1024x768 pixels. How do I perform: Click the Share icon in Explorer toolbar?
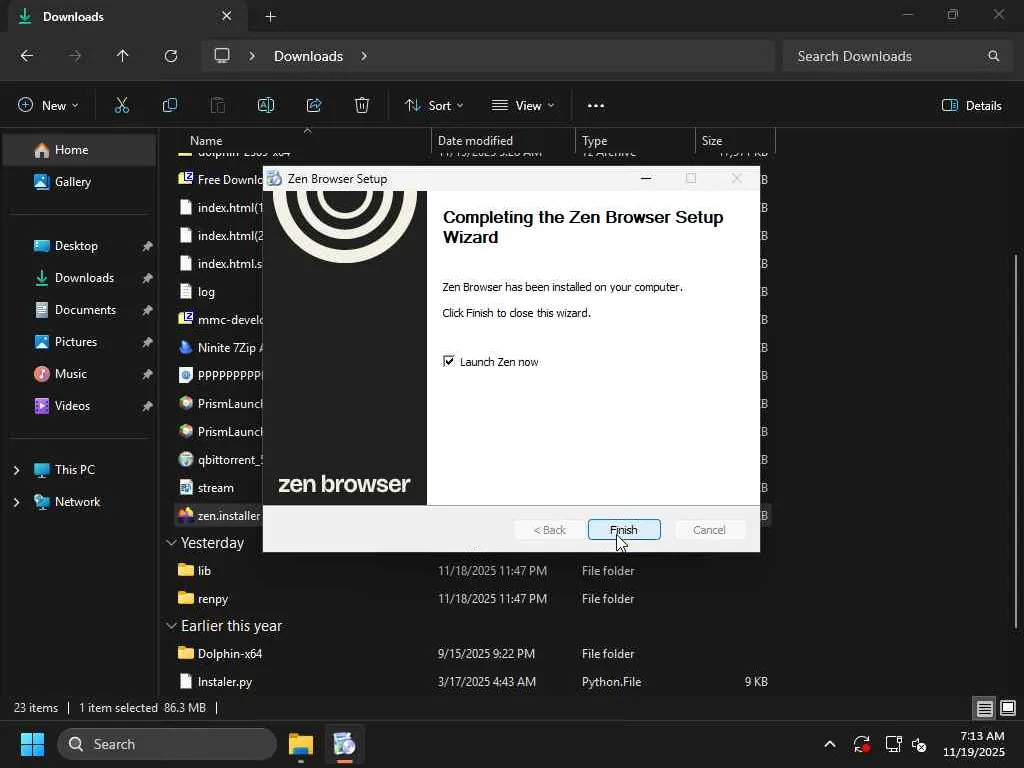314,105
